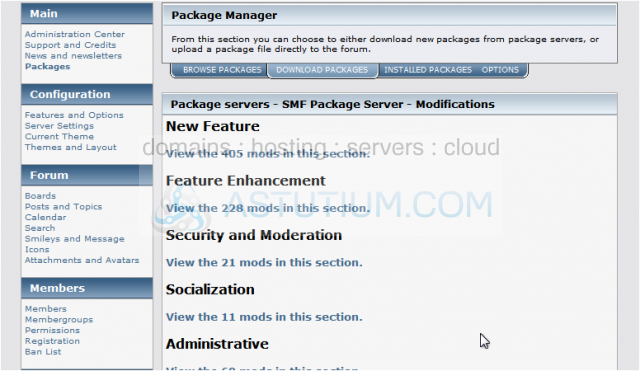
Task: Open the Search settings link
Action: point(40,228)
